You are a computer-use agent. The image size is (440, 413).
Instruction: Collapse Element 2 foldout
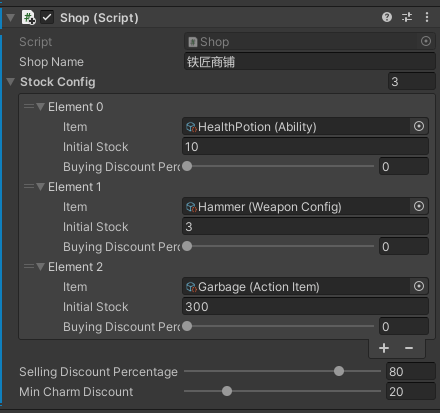(40, 267)
